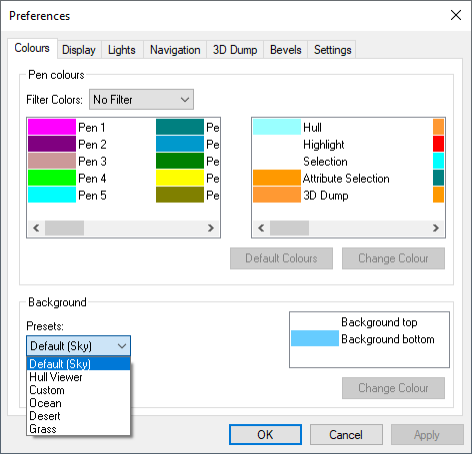Click the OK button
The image size is (472, 454).
(265, 435)
